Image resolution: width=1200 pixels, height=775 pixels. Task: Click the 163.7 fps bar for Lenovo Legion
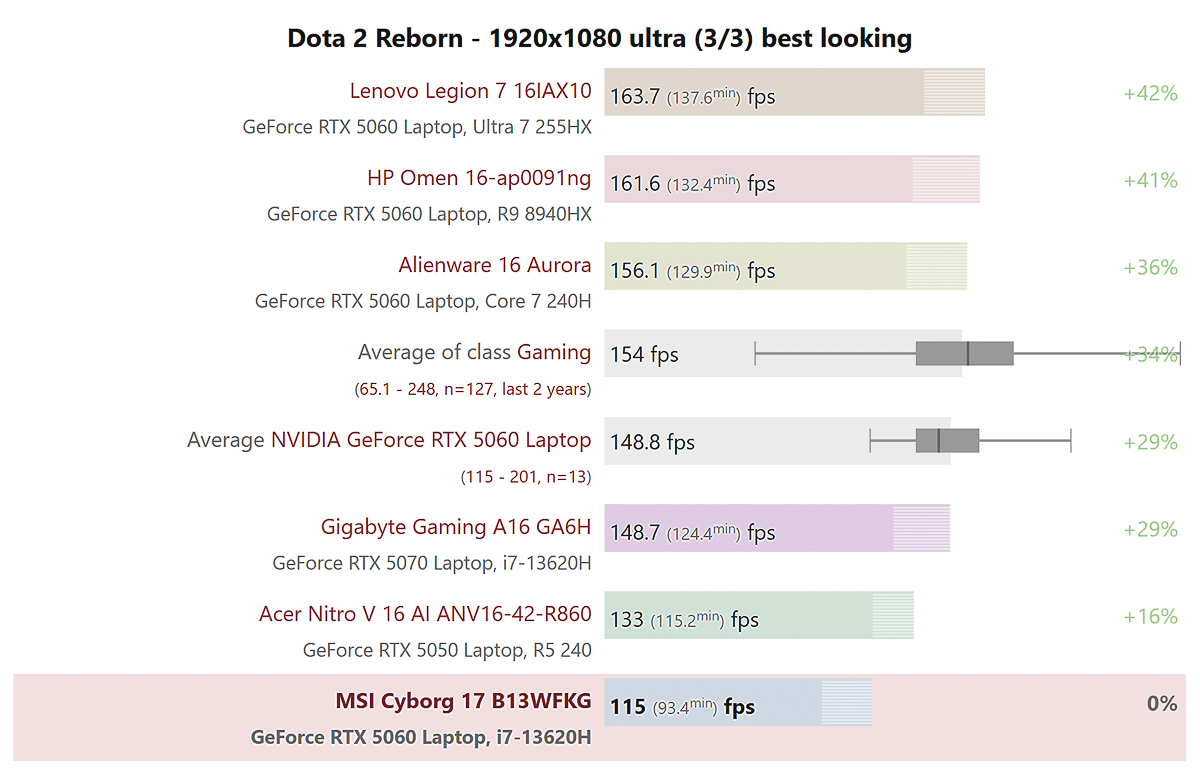pyautogui.click(x=795, y=92)
